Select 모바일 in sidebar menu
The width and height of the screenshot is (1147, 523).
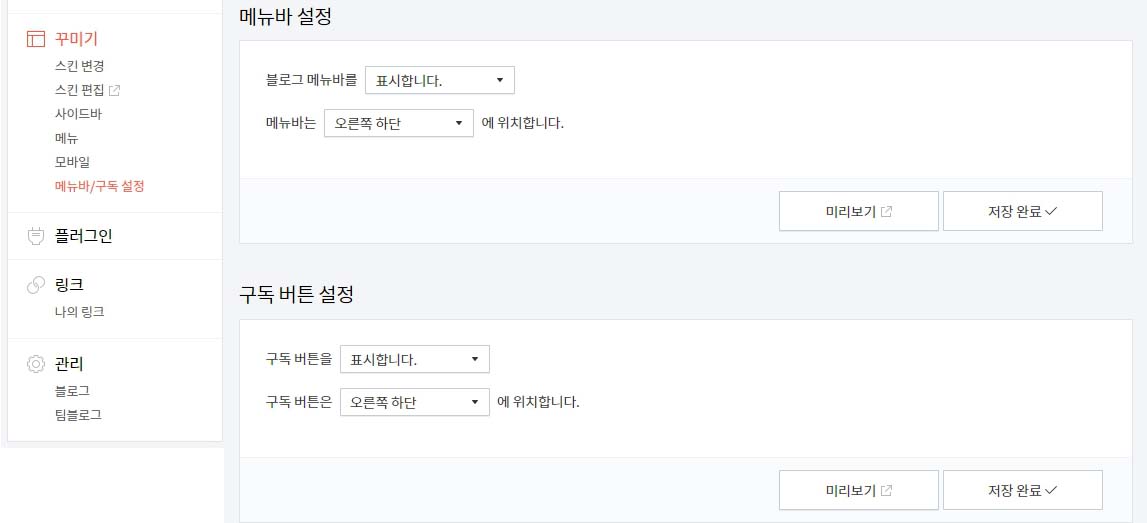pos(72,162)
